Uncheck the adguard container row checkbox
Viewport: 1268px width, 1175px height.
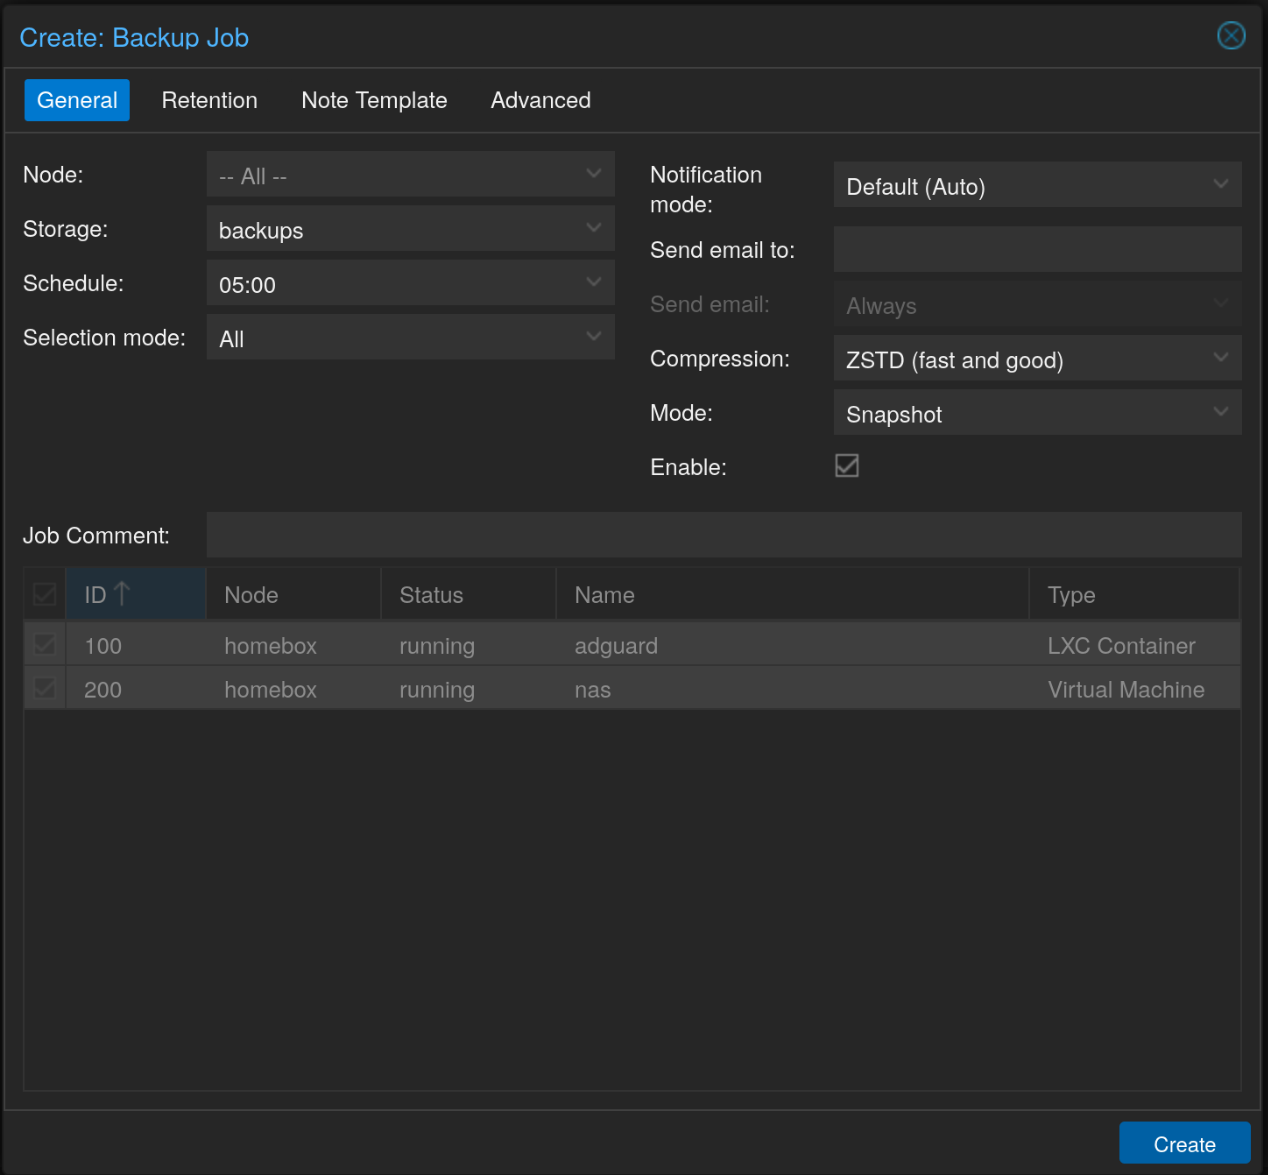click(43, 645)
